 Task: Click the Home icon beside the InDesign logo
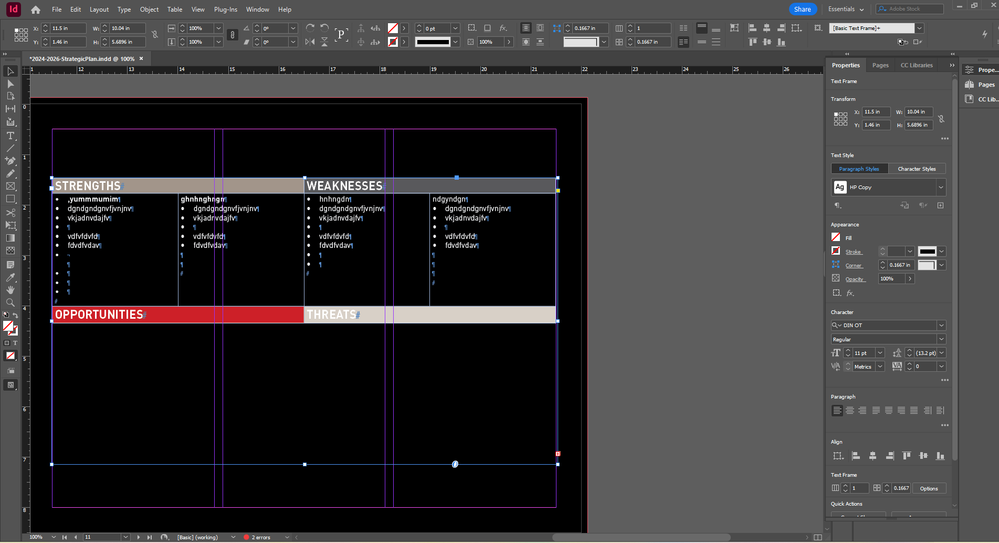[36, 9]
